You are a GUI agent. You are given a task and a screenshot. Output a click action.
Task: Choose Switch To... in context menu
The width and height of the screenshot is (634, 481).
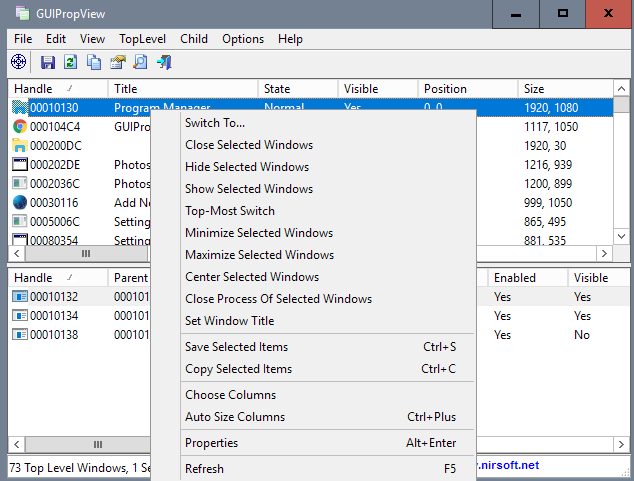tap(313, 123)
